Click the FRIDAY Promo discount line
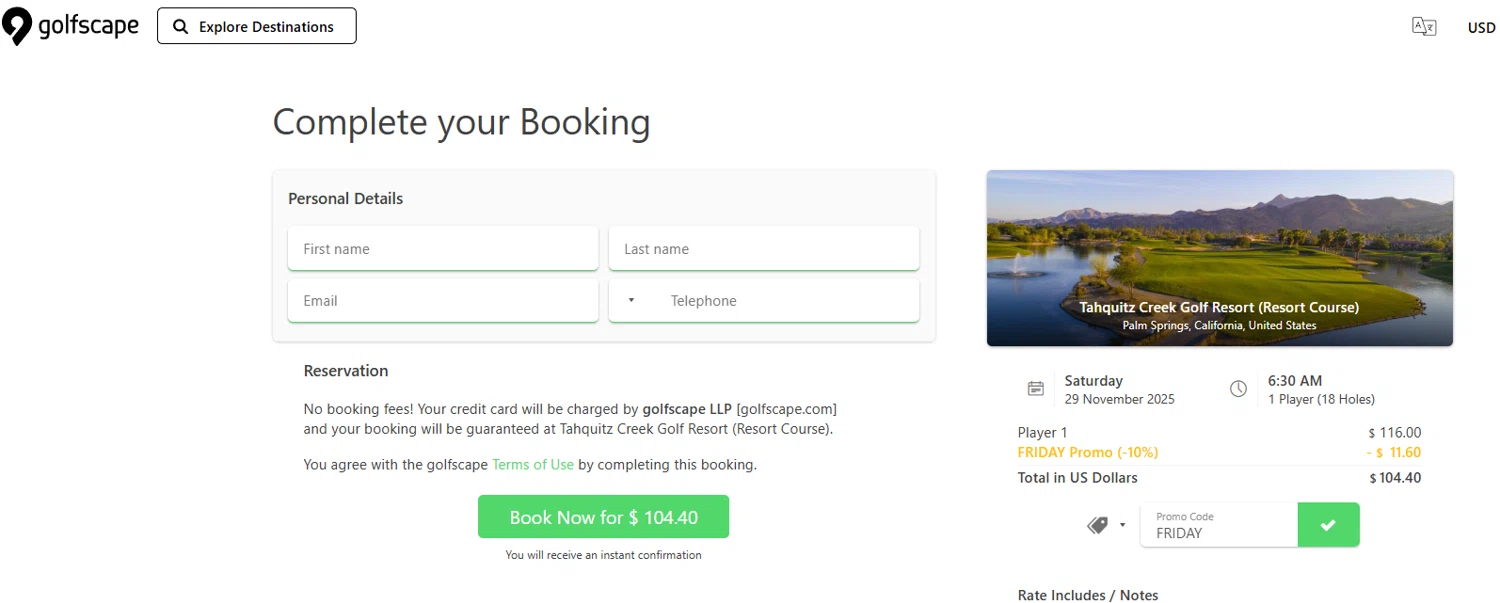 [x=1088, y=453]
